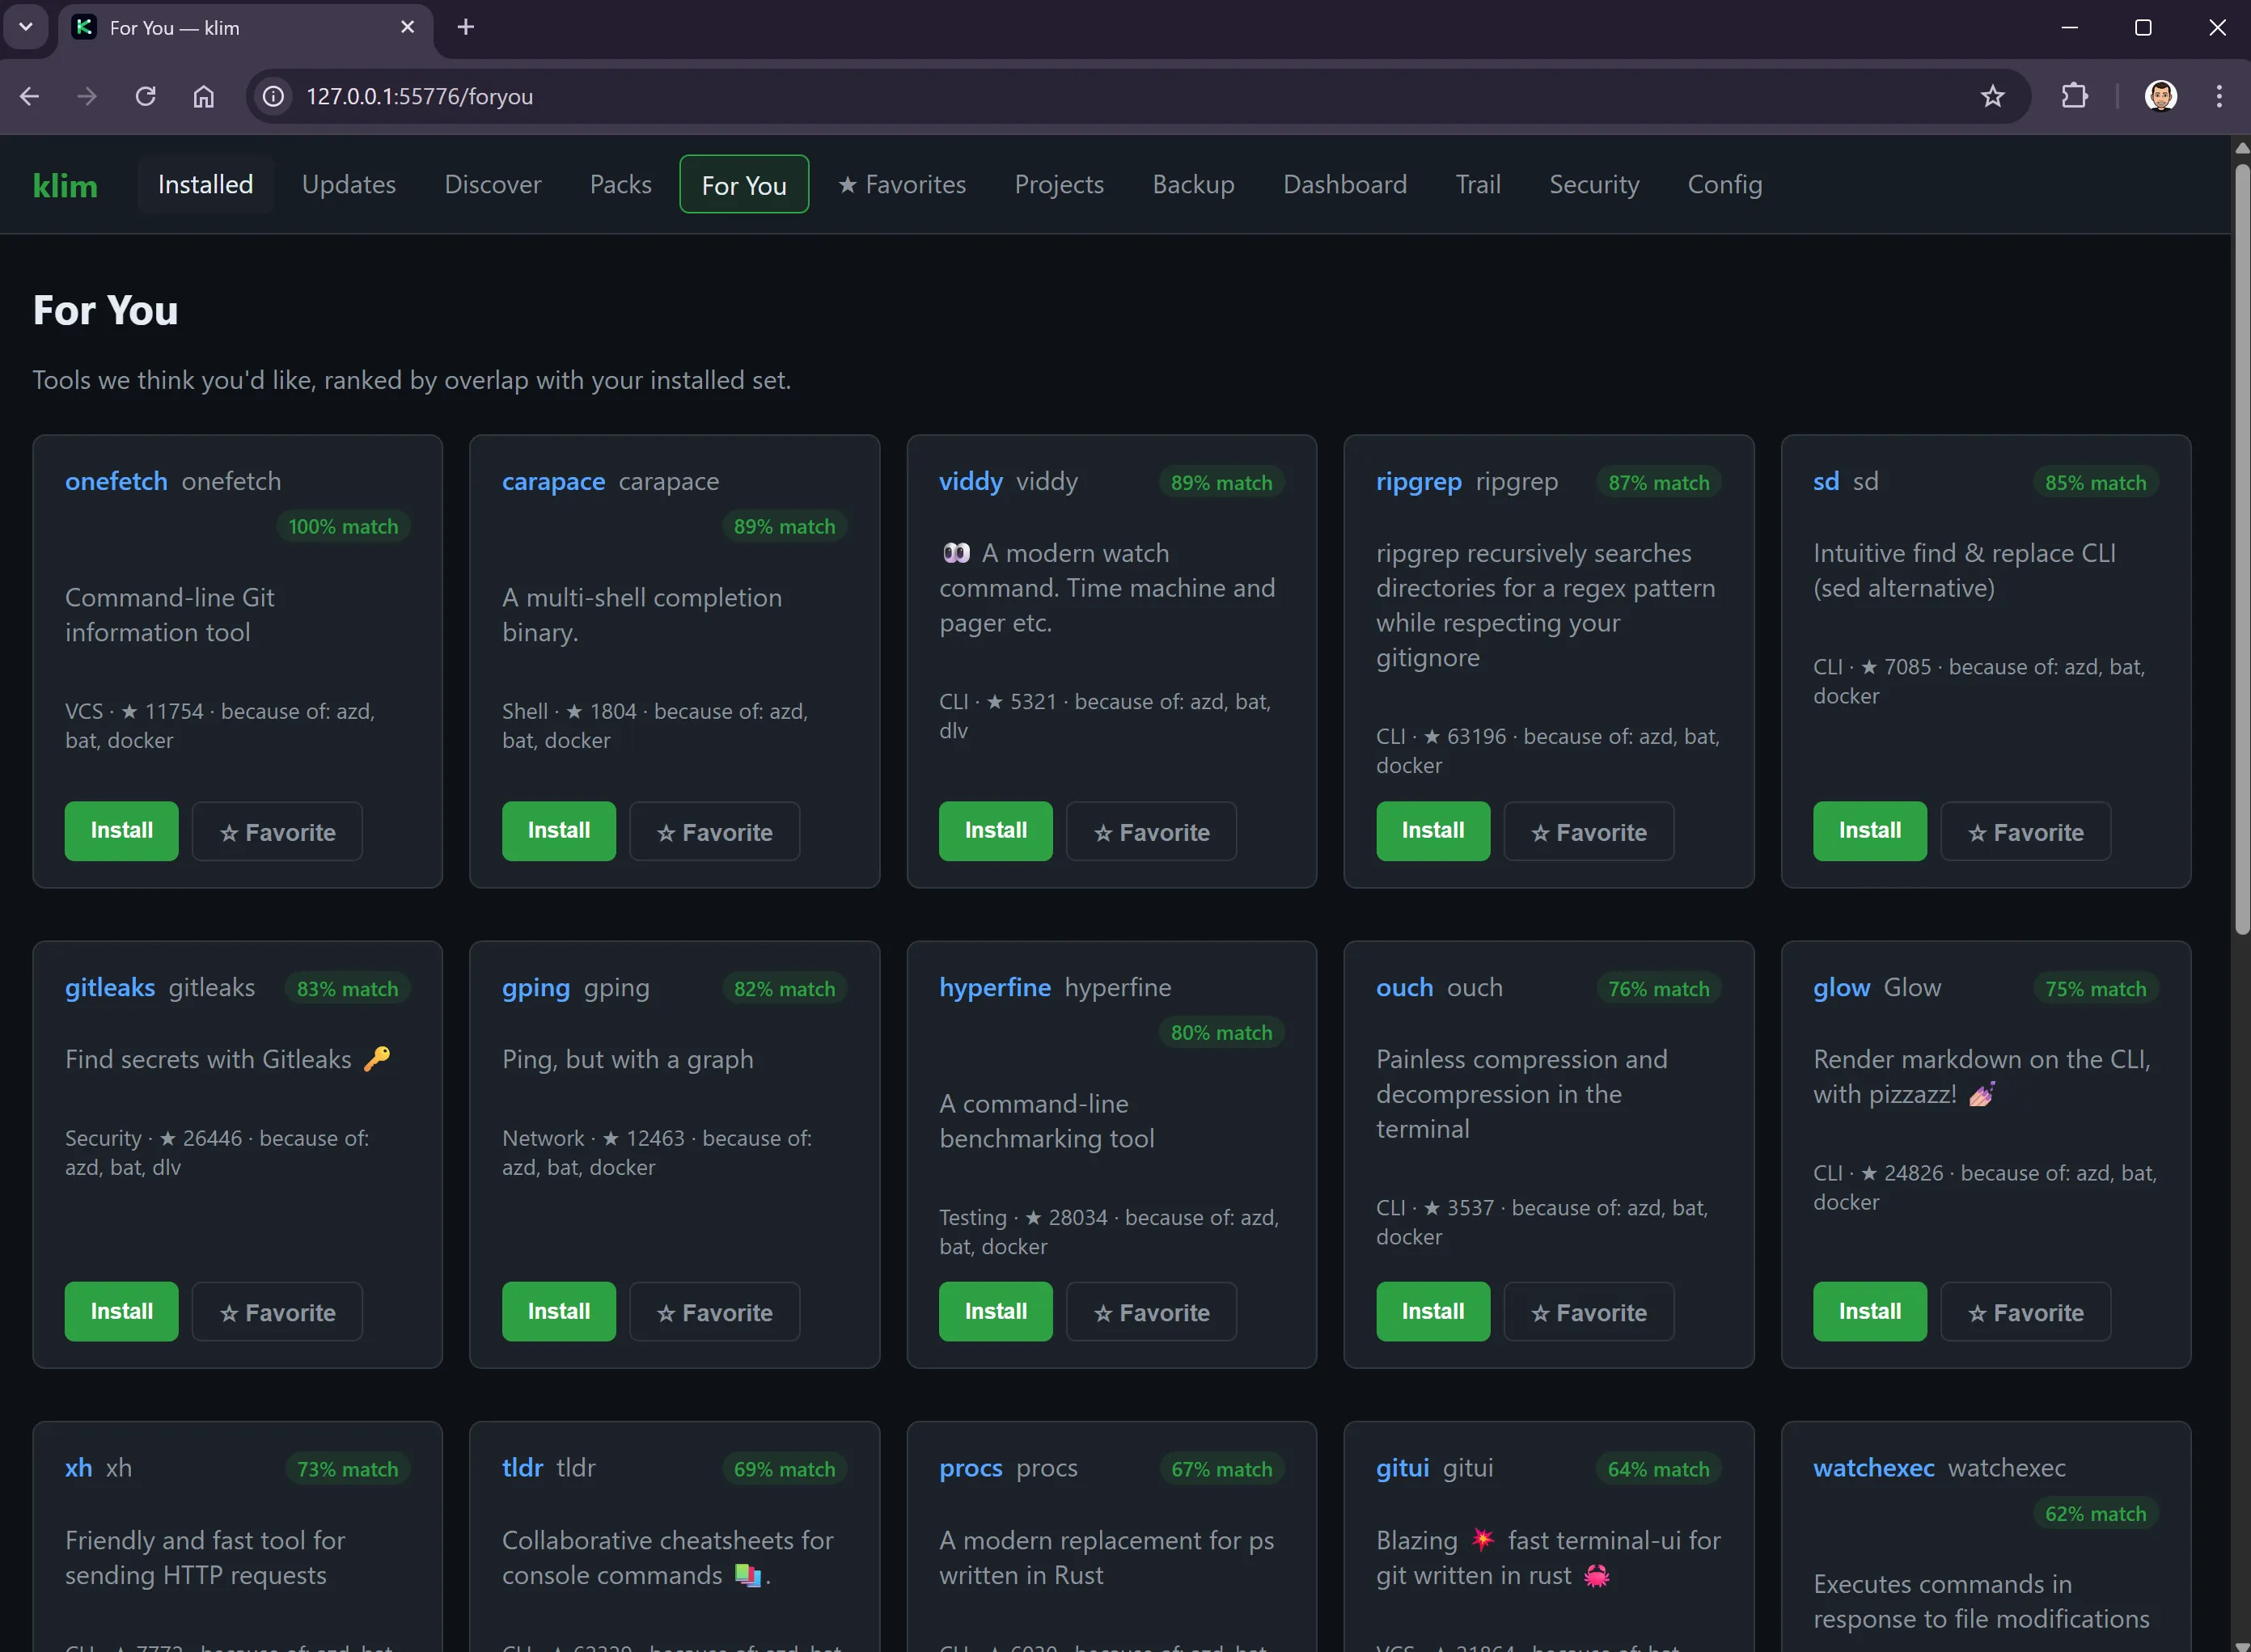Click the '100% match' badge on onefetch
This screenshot has width=2251, height=1652.
(x=343, y=526)
